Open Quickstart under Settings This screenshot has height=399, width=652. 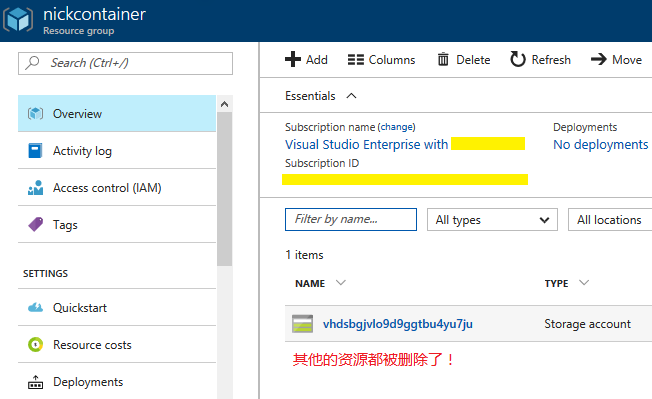117,308
